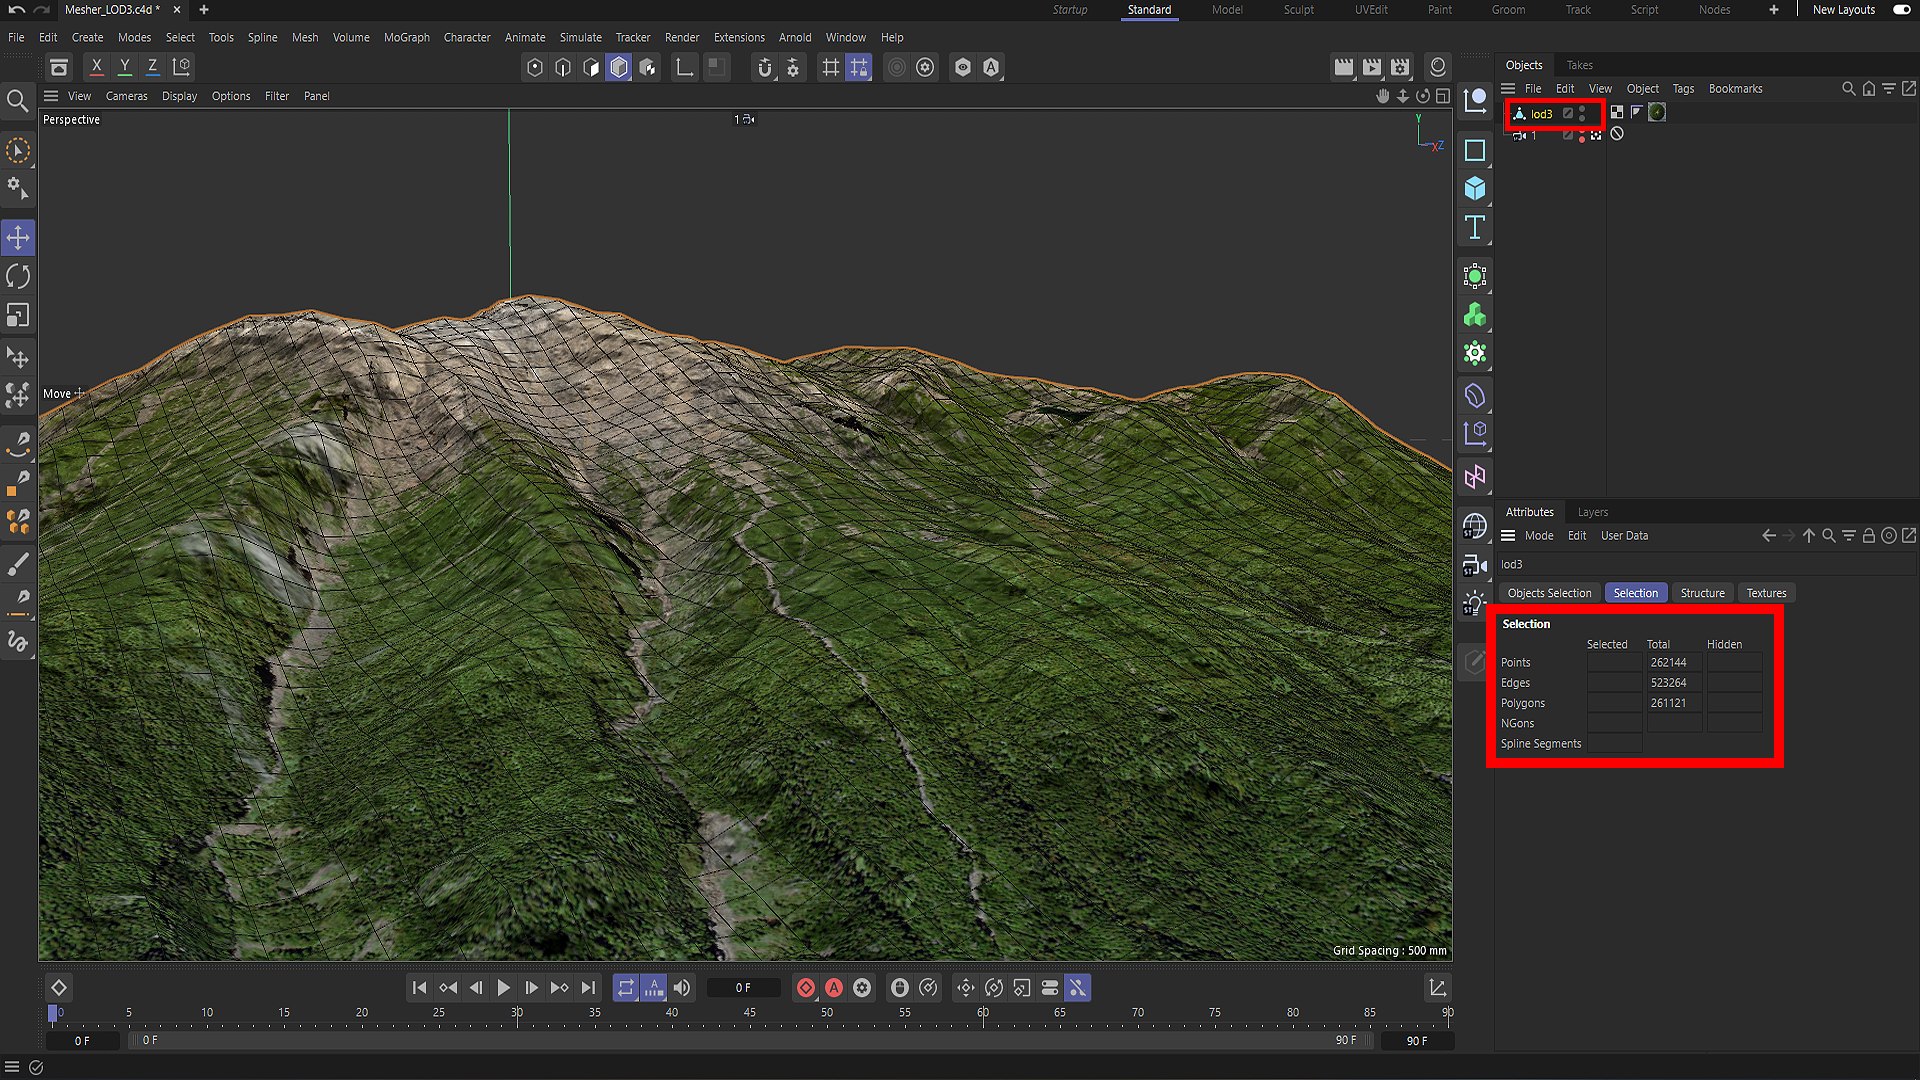Open the Attributes manager hamburger menu

coord(1508,536)
